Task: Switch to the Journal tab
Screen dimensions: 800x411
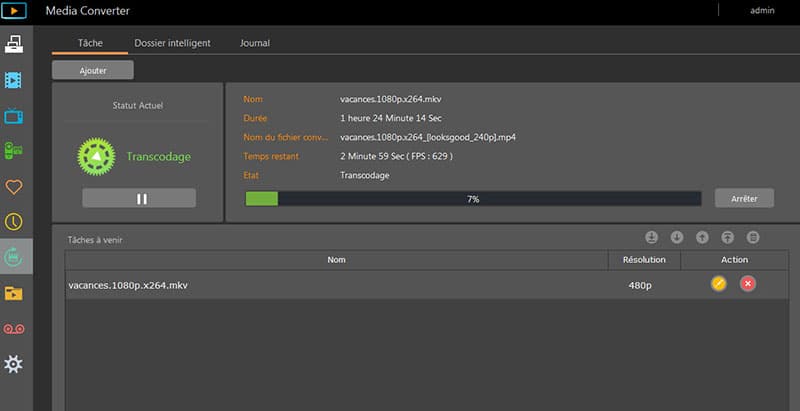Action: point(255,43)
